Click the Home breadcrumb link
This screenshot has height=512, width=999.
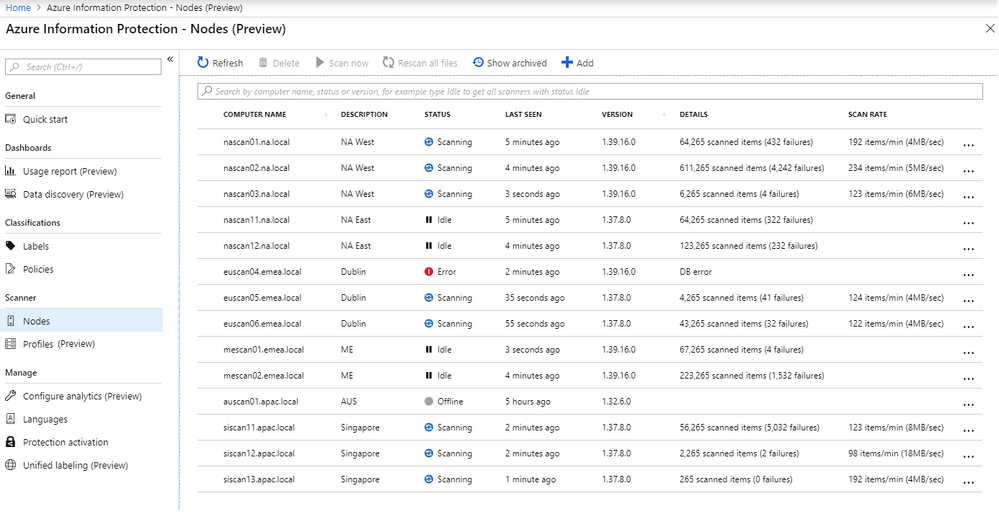click(18, 8)
